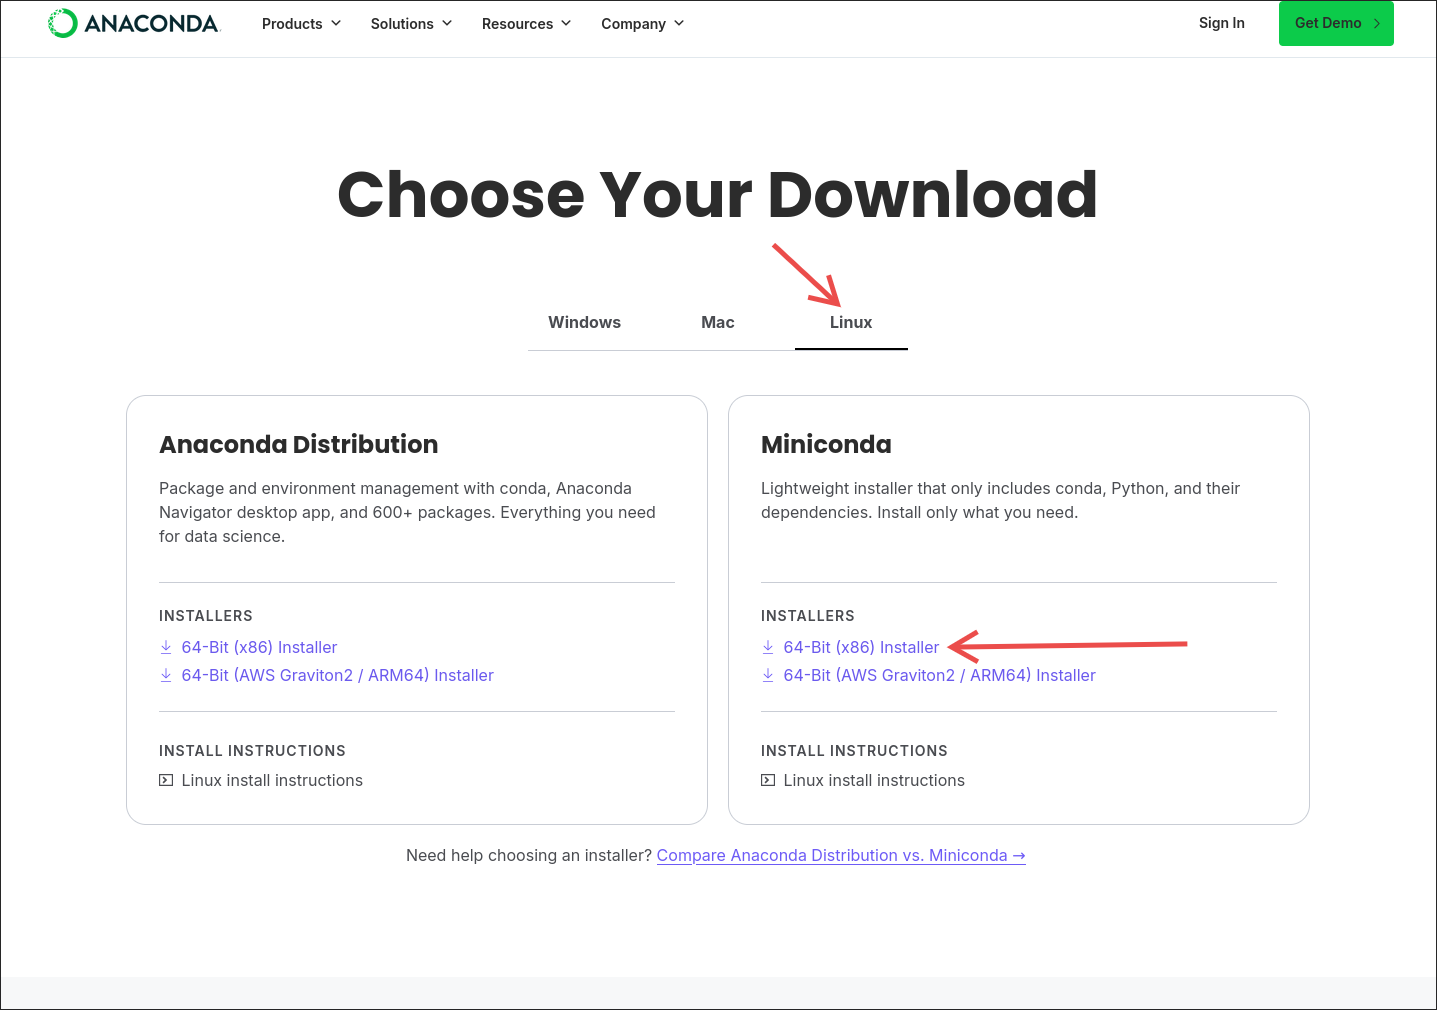Click terminal icon under Miniconda install instructions

pyautogui.click(x=768, y=780)
